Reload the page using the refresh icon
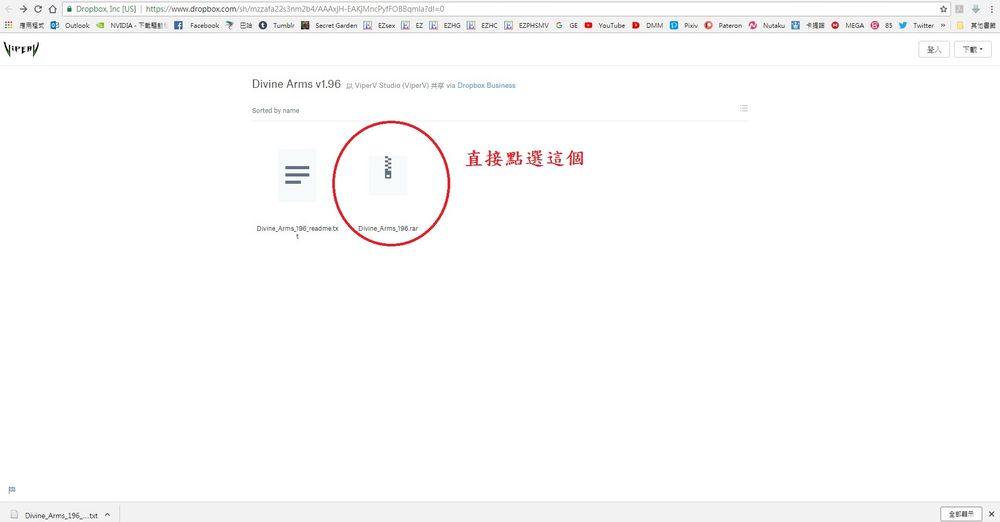 37,9
